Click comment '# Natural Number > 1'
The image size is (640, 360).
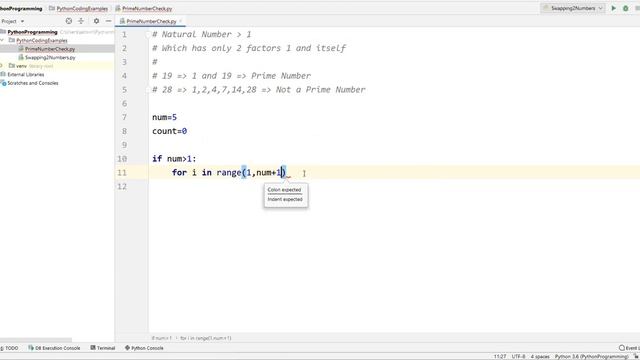coord(202,34)
